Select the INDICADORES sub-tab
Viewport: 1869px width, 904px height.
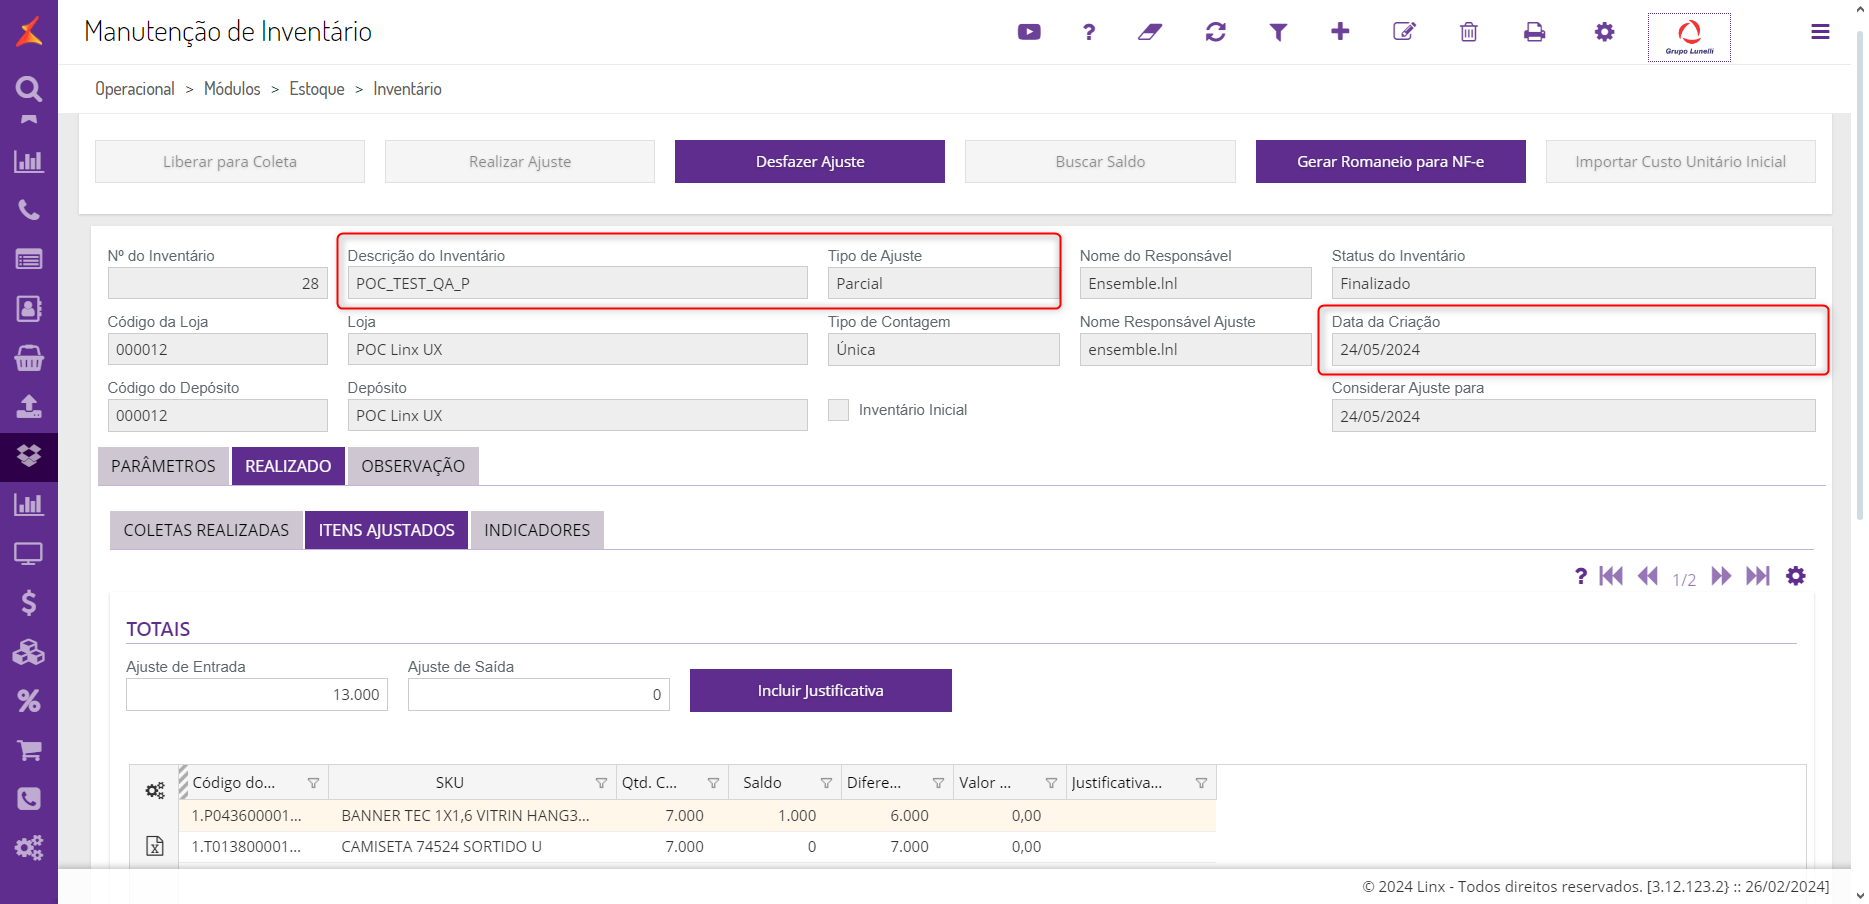click(537, 530)
